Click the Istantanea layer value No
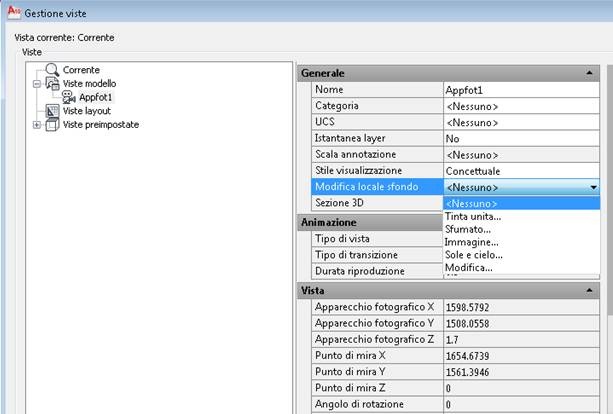Screen dimensions: 613x414 521,139
